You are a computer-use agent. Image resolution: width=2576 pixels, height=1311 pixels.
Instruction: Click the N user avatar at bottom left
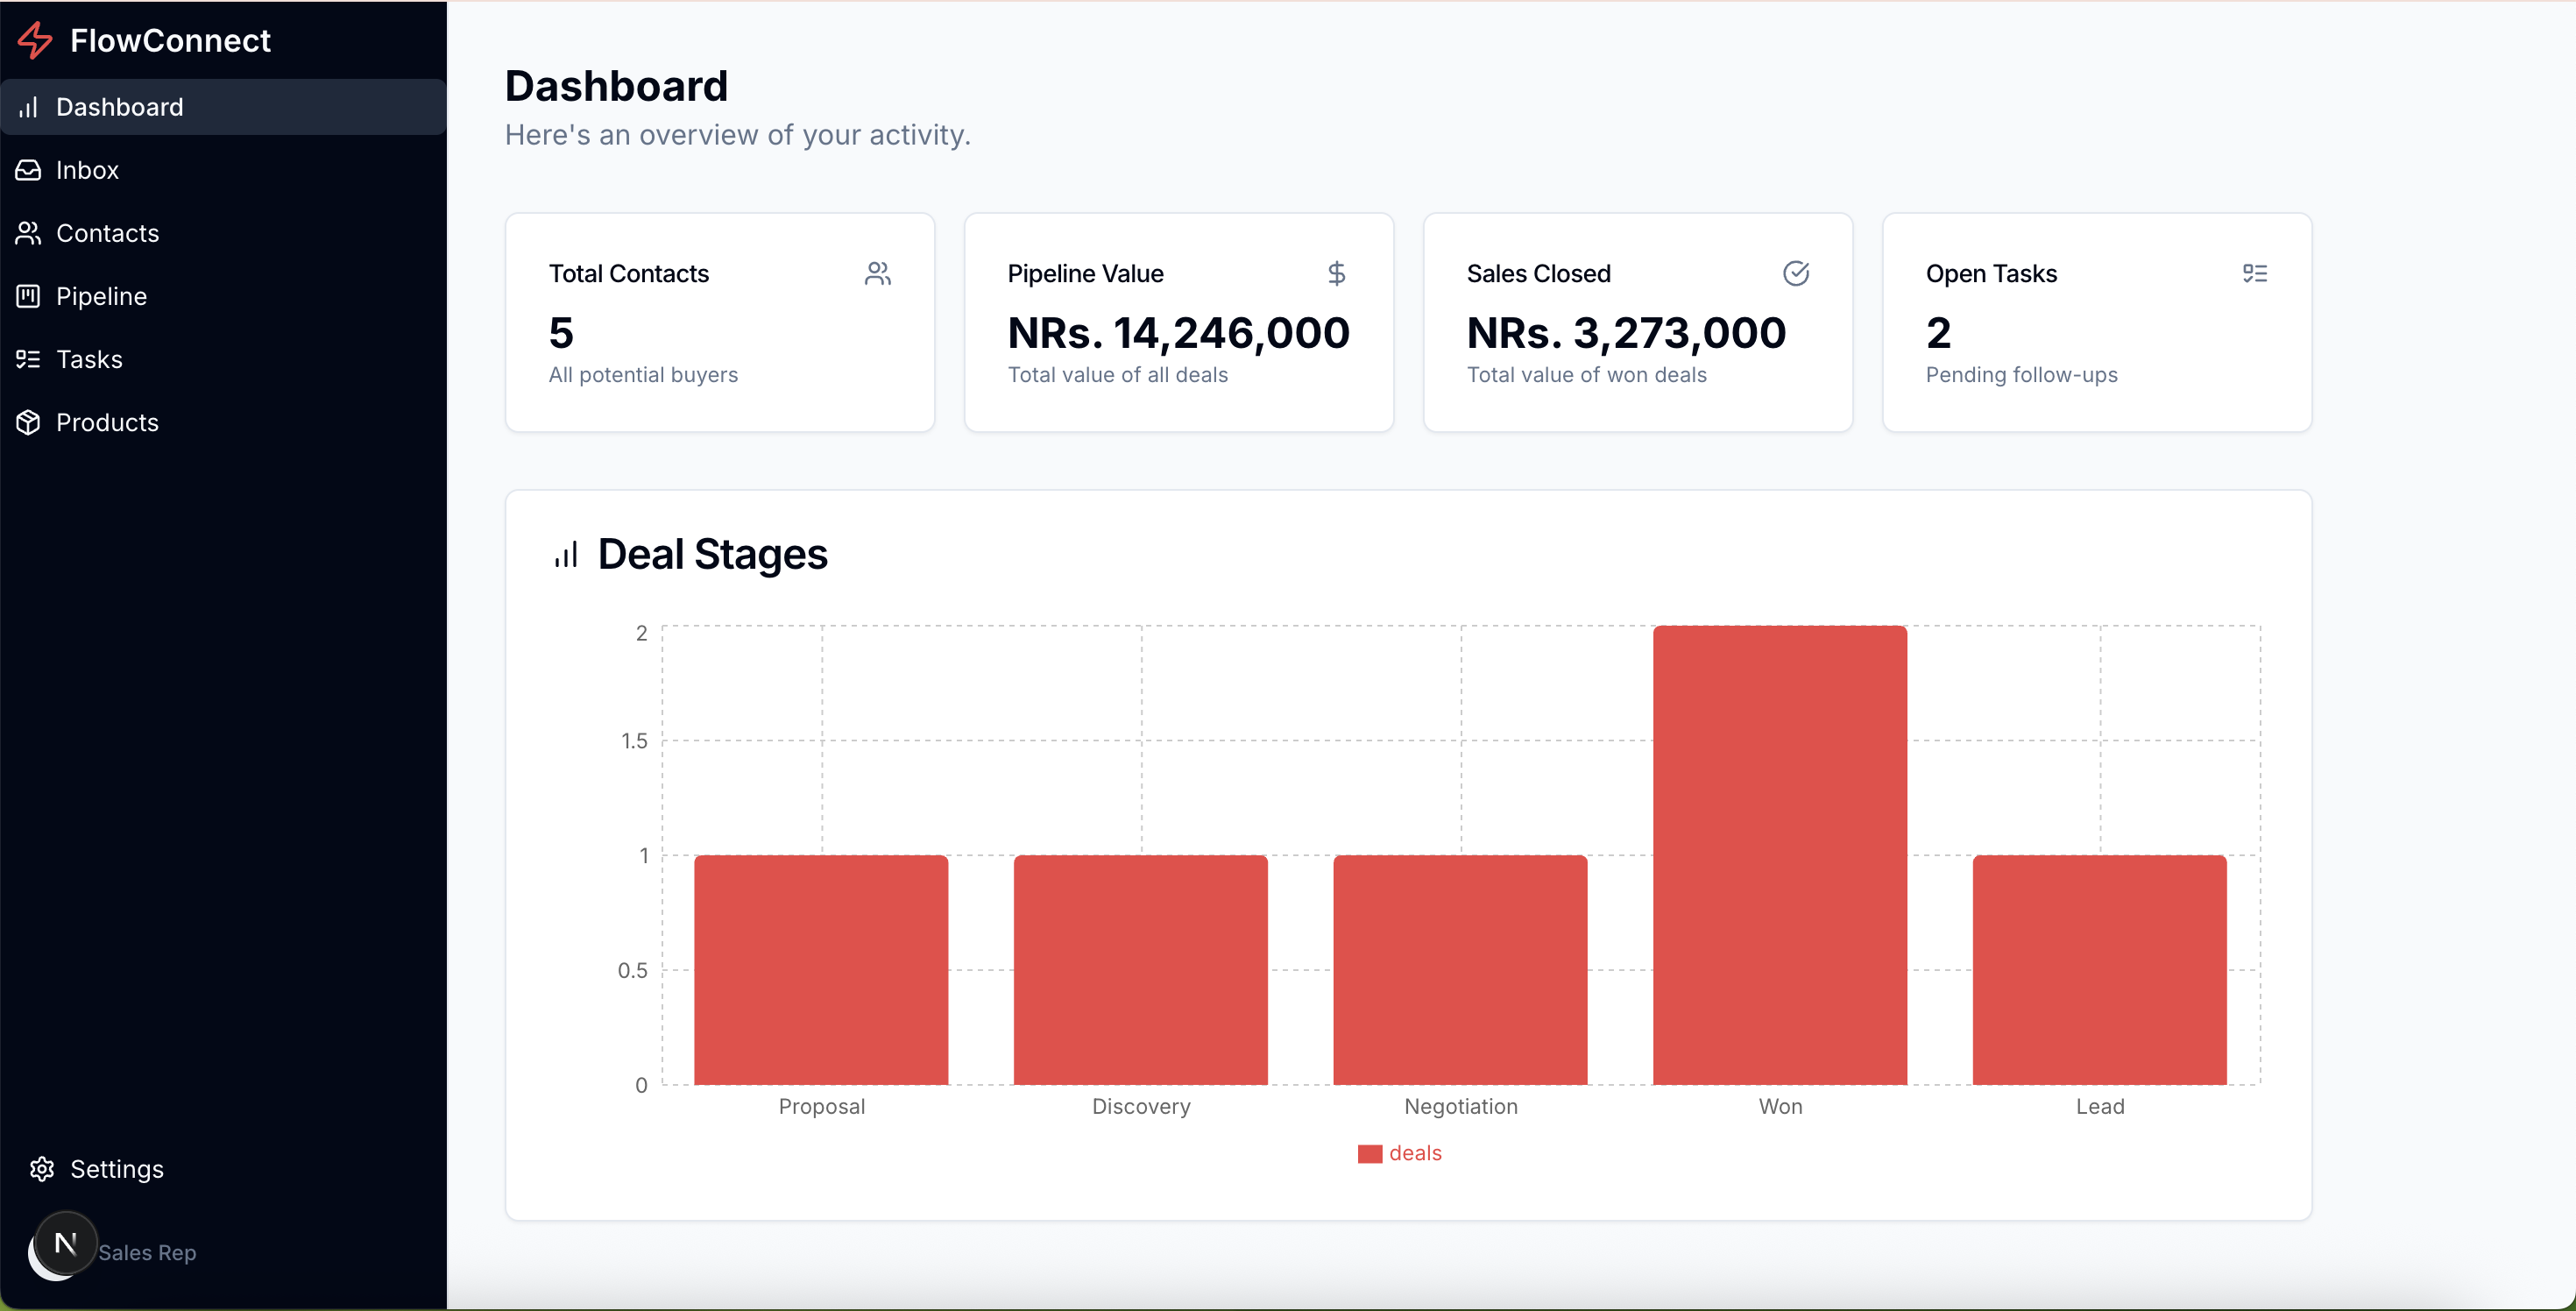click(65, 1244)
